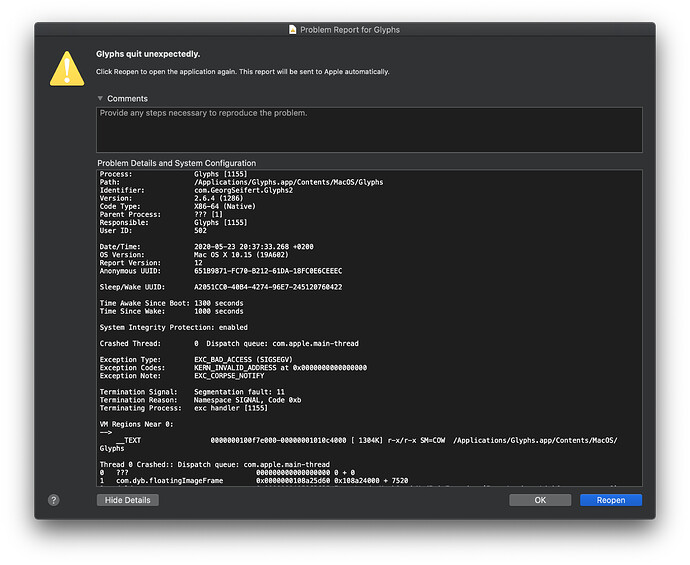The image size is (690, 565).
Task: Open help with the question mark button
Action: (54, 500)
